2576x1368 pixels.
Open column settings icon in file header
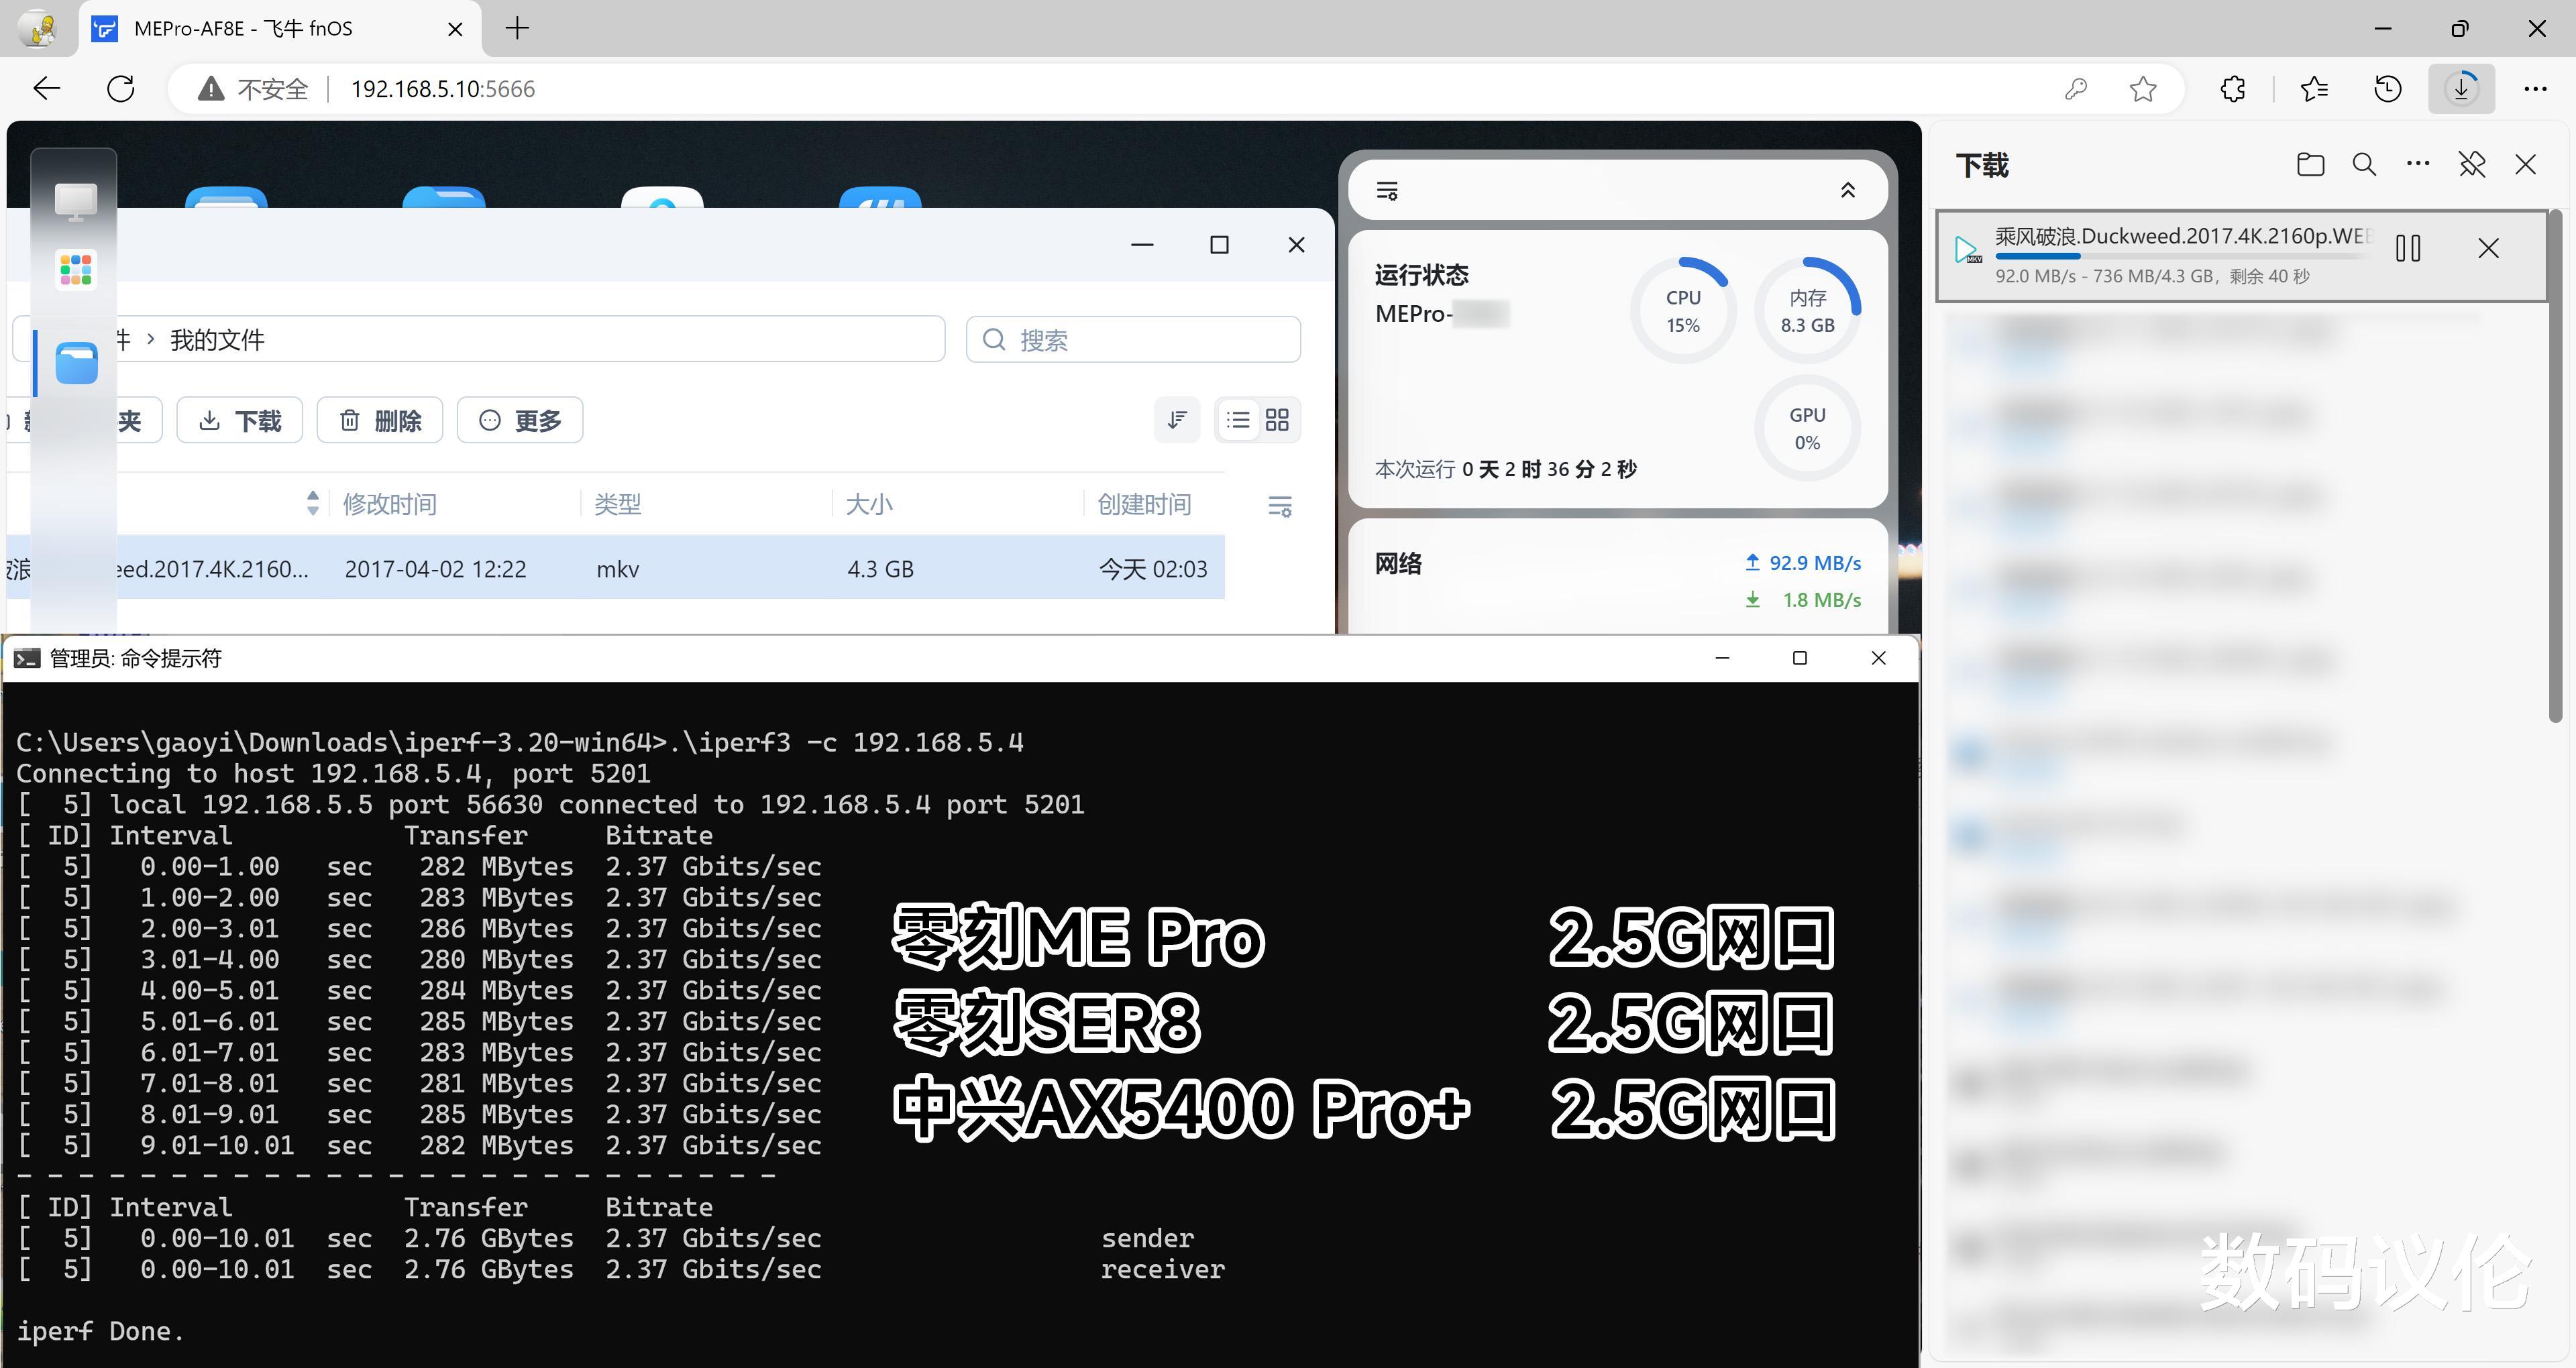click(x=1280, y=506)
